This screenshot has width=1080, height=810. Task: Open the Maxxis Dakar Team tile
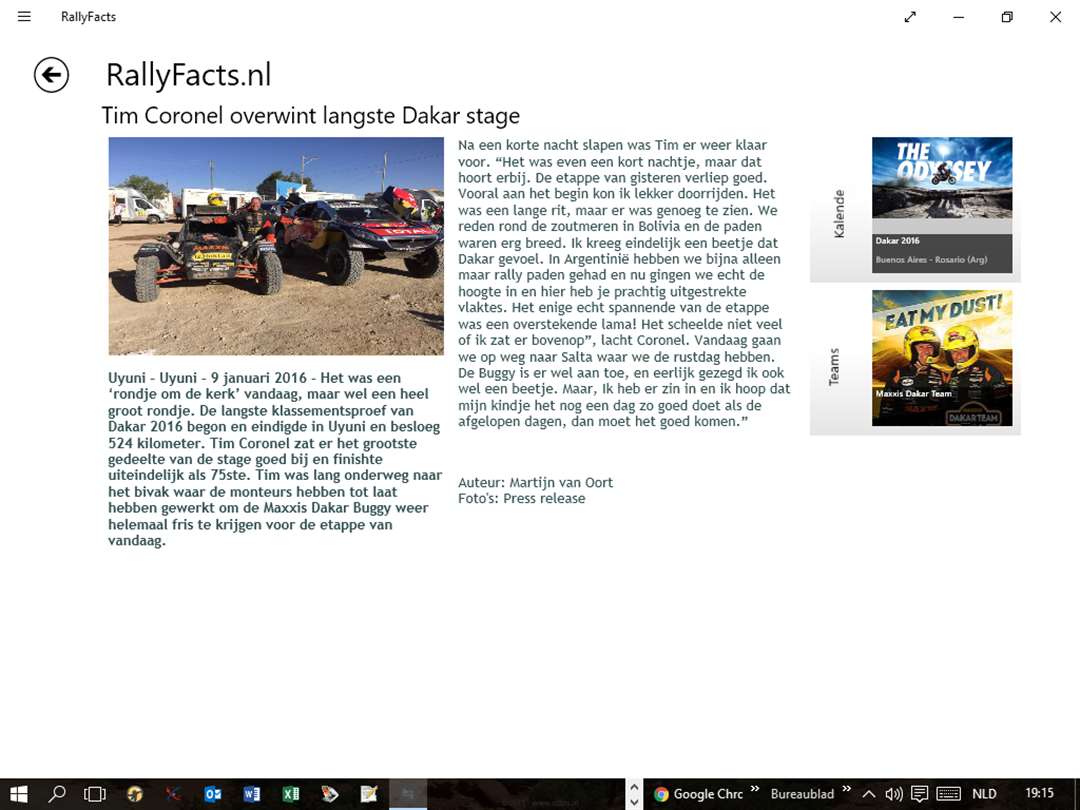[x=942, y=358]
